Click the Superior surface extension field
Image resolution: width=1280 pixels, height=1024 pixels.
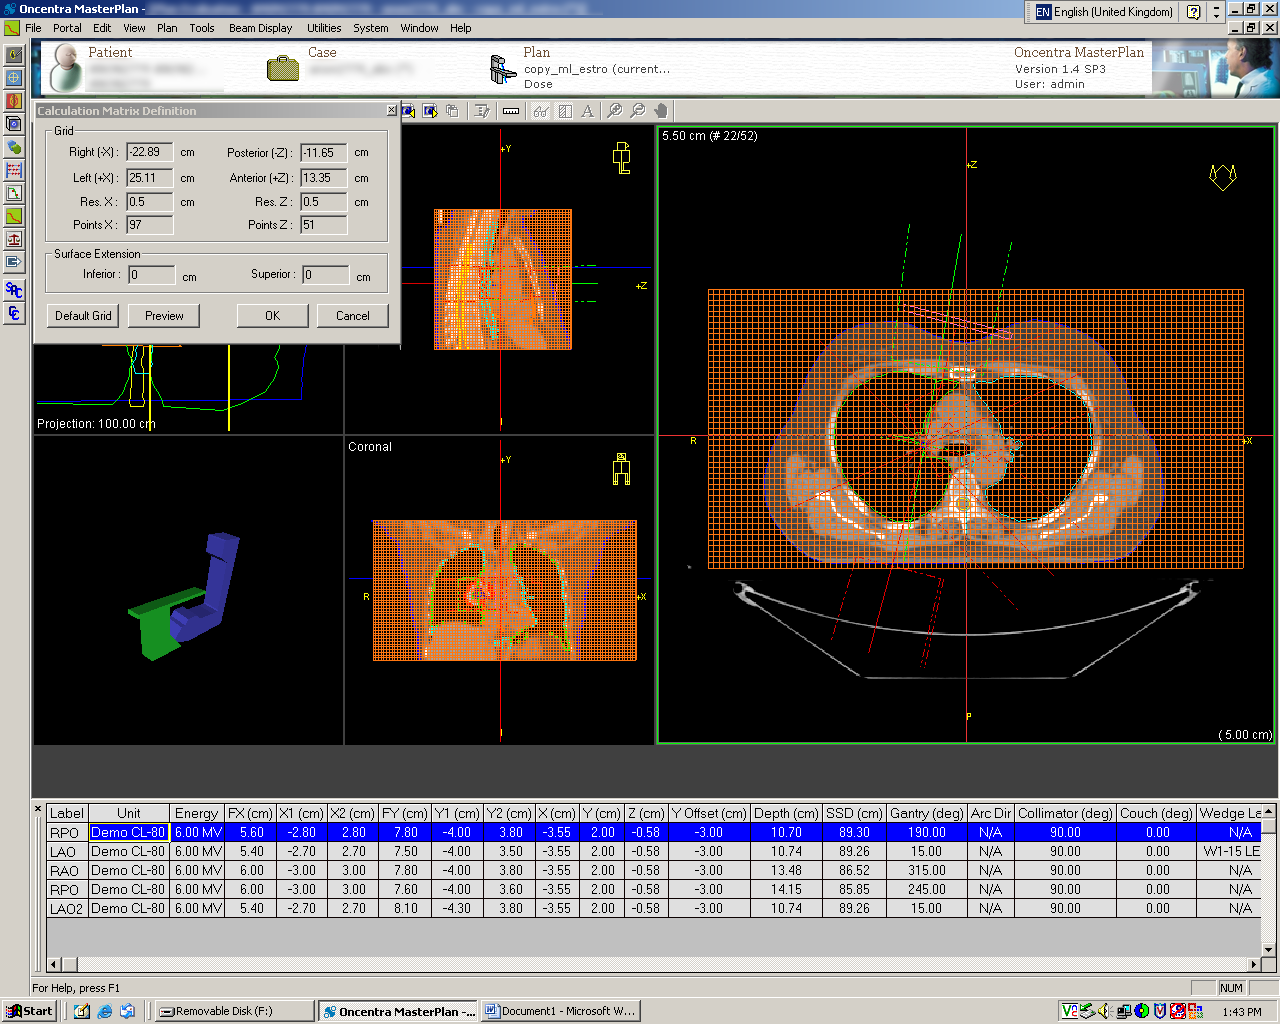click(326, 274)
